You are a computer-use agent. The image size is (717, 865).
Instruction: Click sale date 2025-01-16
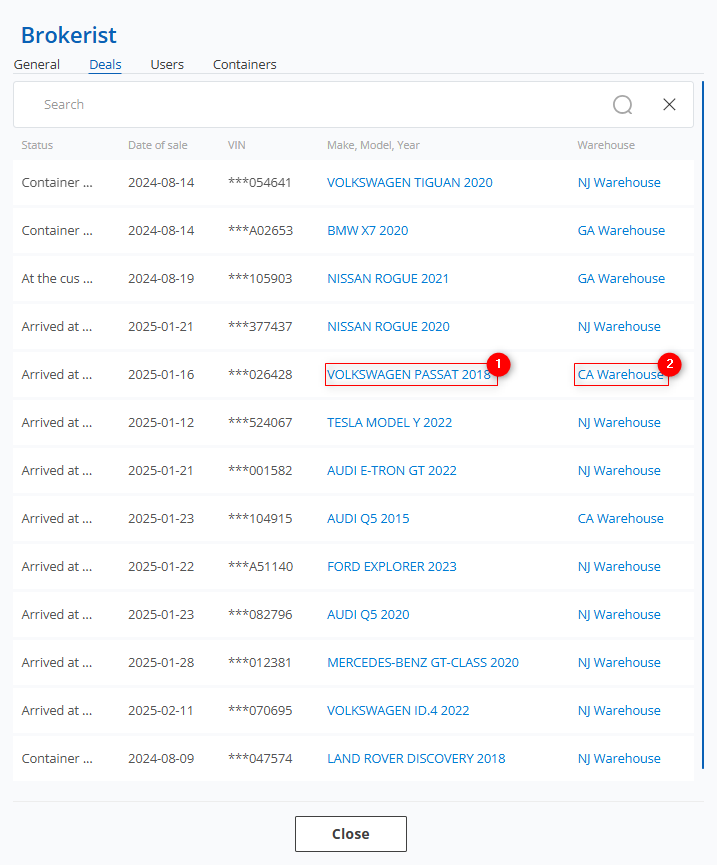(x=161, y=375)
